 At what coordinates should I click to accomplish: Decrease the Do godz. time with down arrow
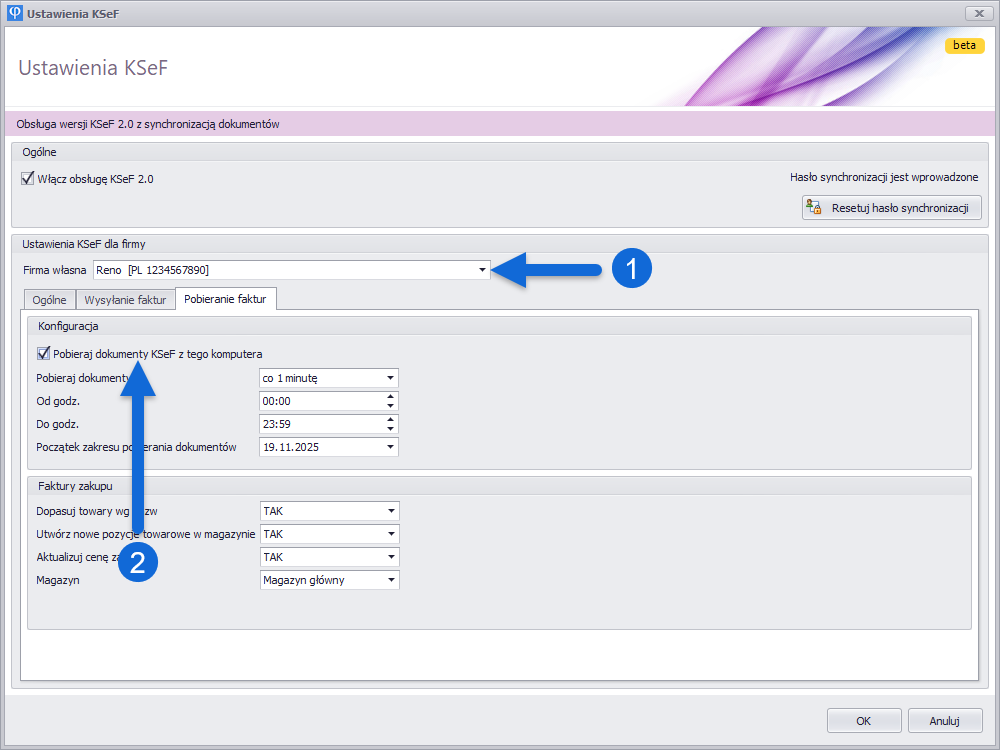[390, 429]
